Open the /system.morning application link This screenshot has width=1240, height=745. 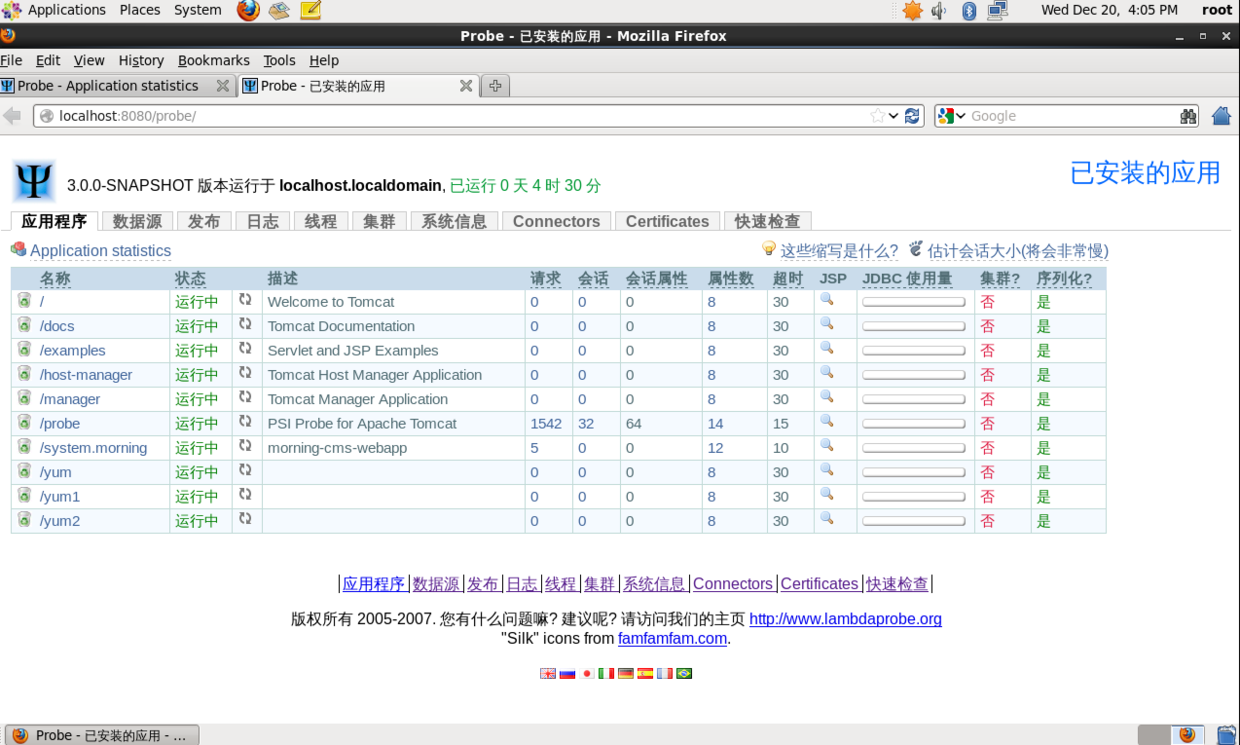pyautogui.click(x=93, y=447)
